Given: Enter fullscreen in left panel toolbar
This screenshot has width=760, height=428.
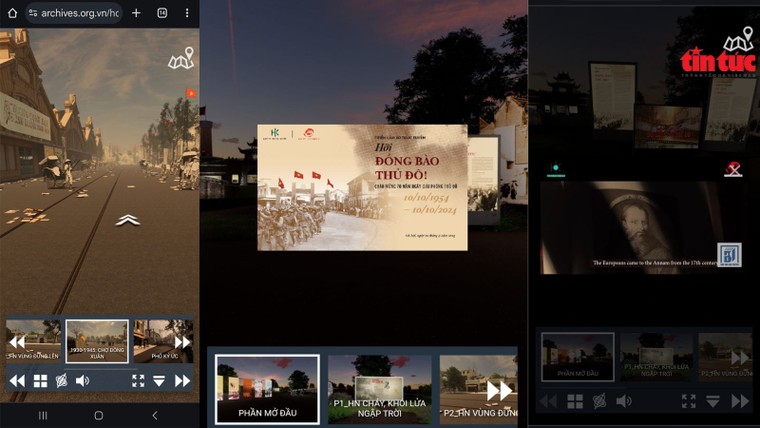Looking at the screenshot, I should [138, 381].
